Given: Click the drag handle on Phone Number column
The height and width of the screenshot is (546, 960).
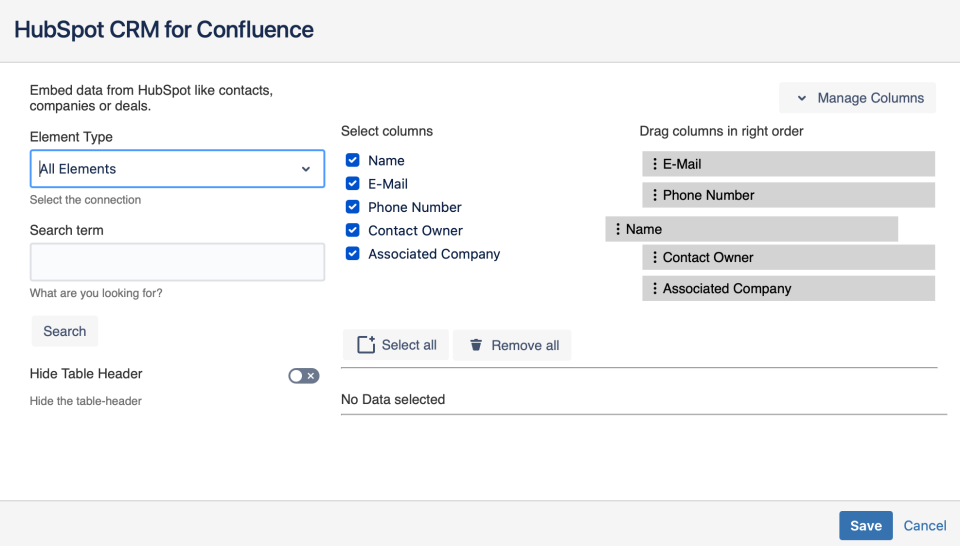Looking at the screenshot, I should (654, 195).
